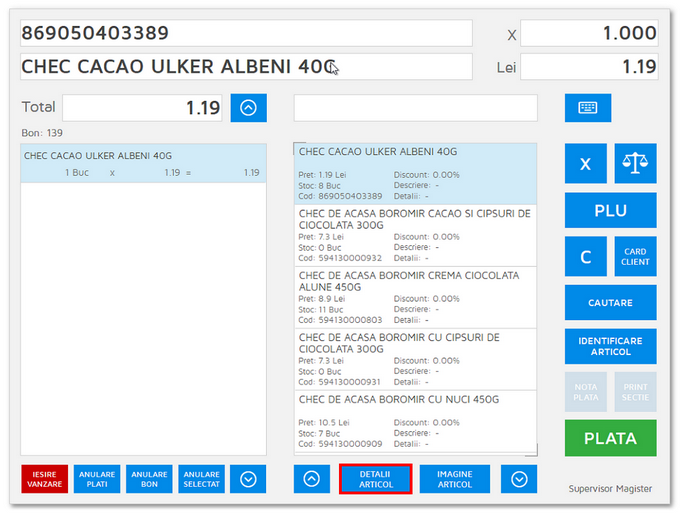
Task: Click the barcode field 869050403389
Action: coord(246,33)
